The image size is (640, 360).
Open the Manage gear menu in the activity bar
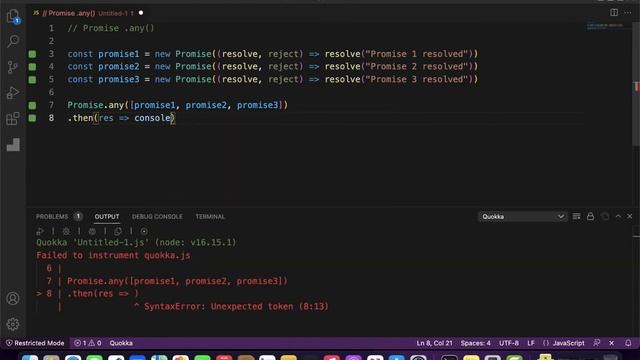[x=13, y=324]
